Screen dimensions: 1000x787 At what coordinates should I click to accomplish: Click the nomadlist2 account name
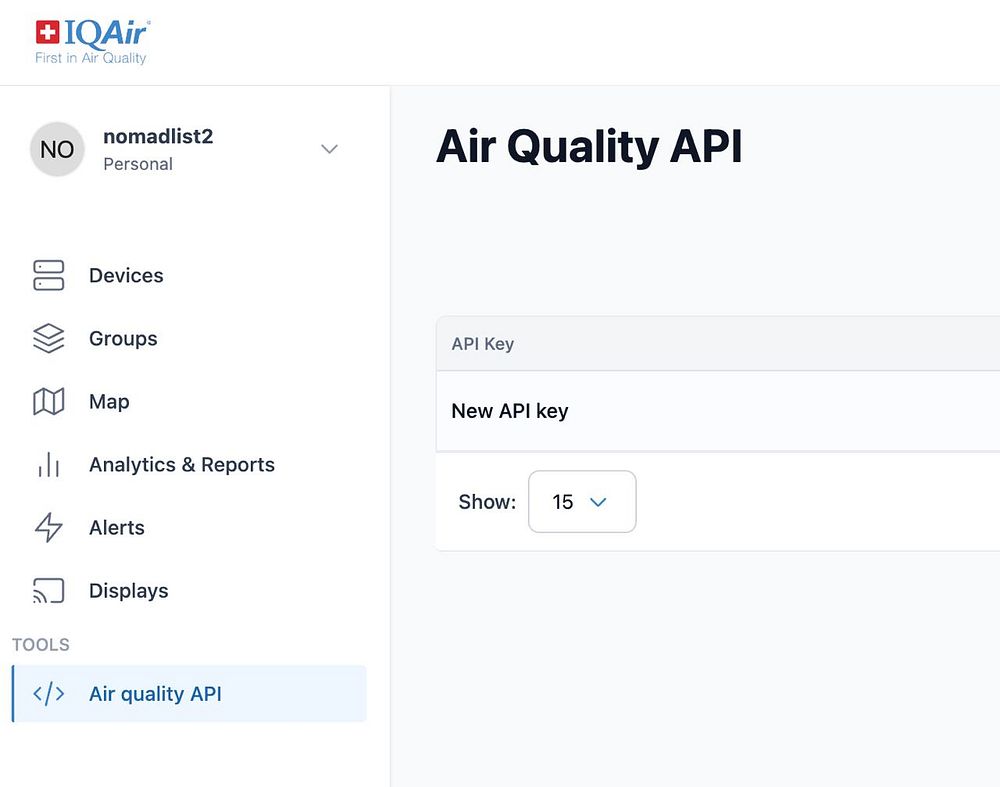pos(158,136)
